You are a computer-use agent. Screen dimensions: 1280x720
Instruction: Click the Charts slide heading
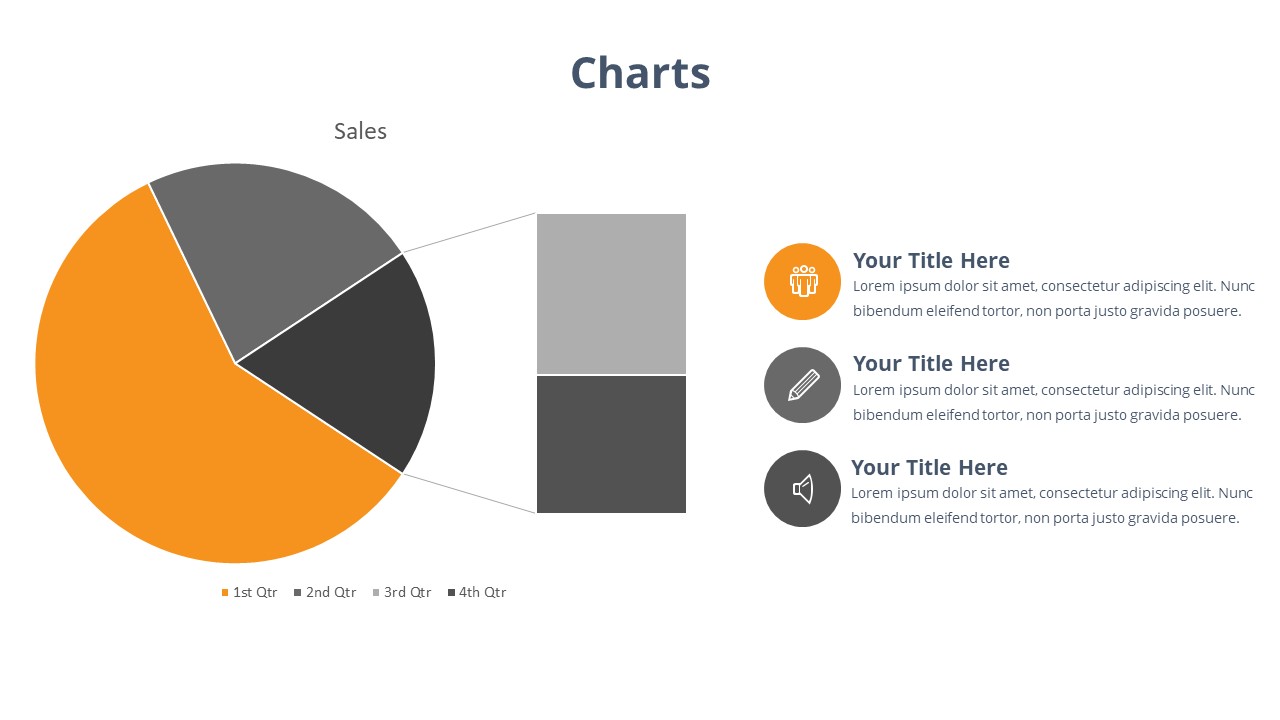(x=640, y=73)
